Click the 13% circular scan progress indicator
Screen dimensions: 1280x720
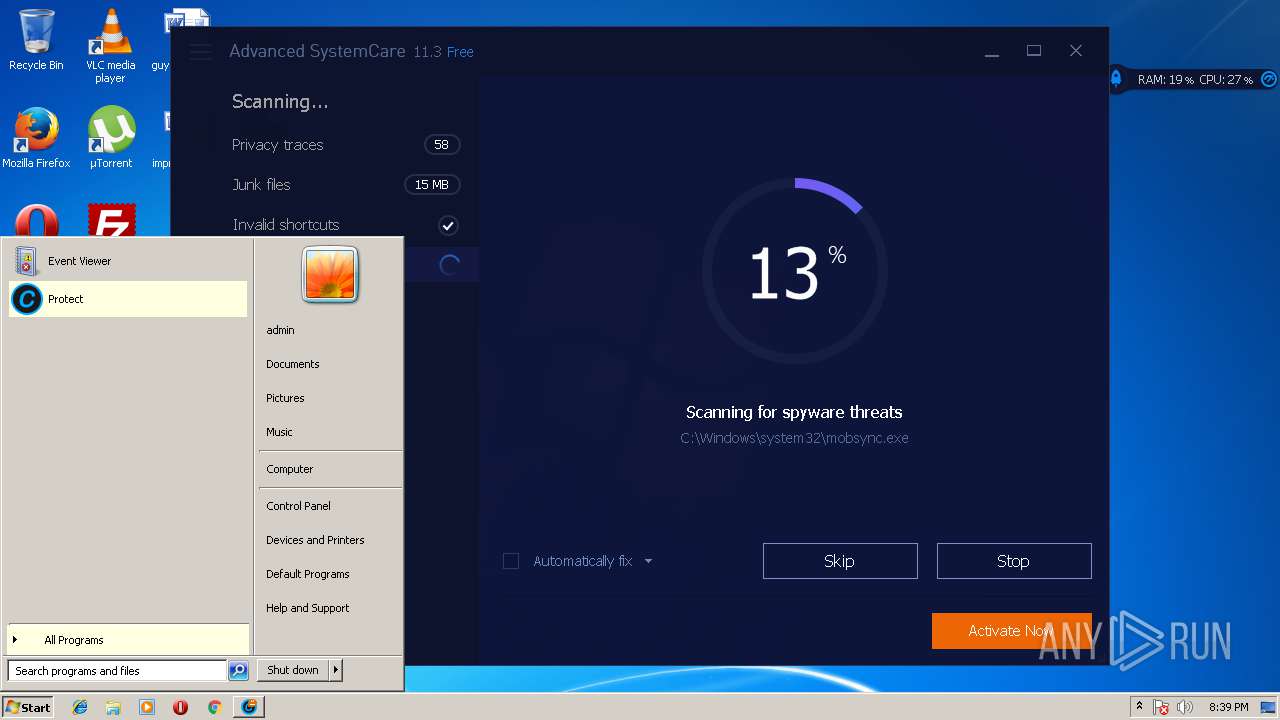(x=795, y=271)
